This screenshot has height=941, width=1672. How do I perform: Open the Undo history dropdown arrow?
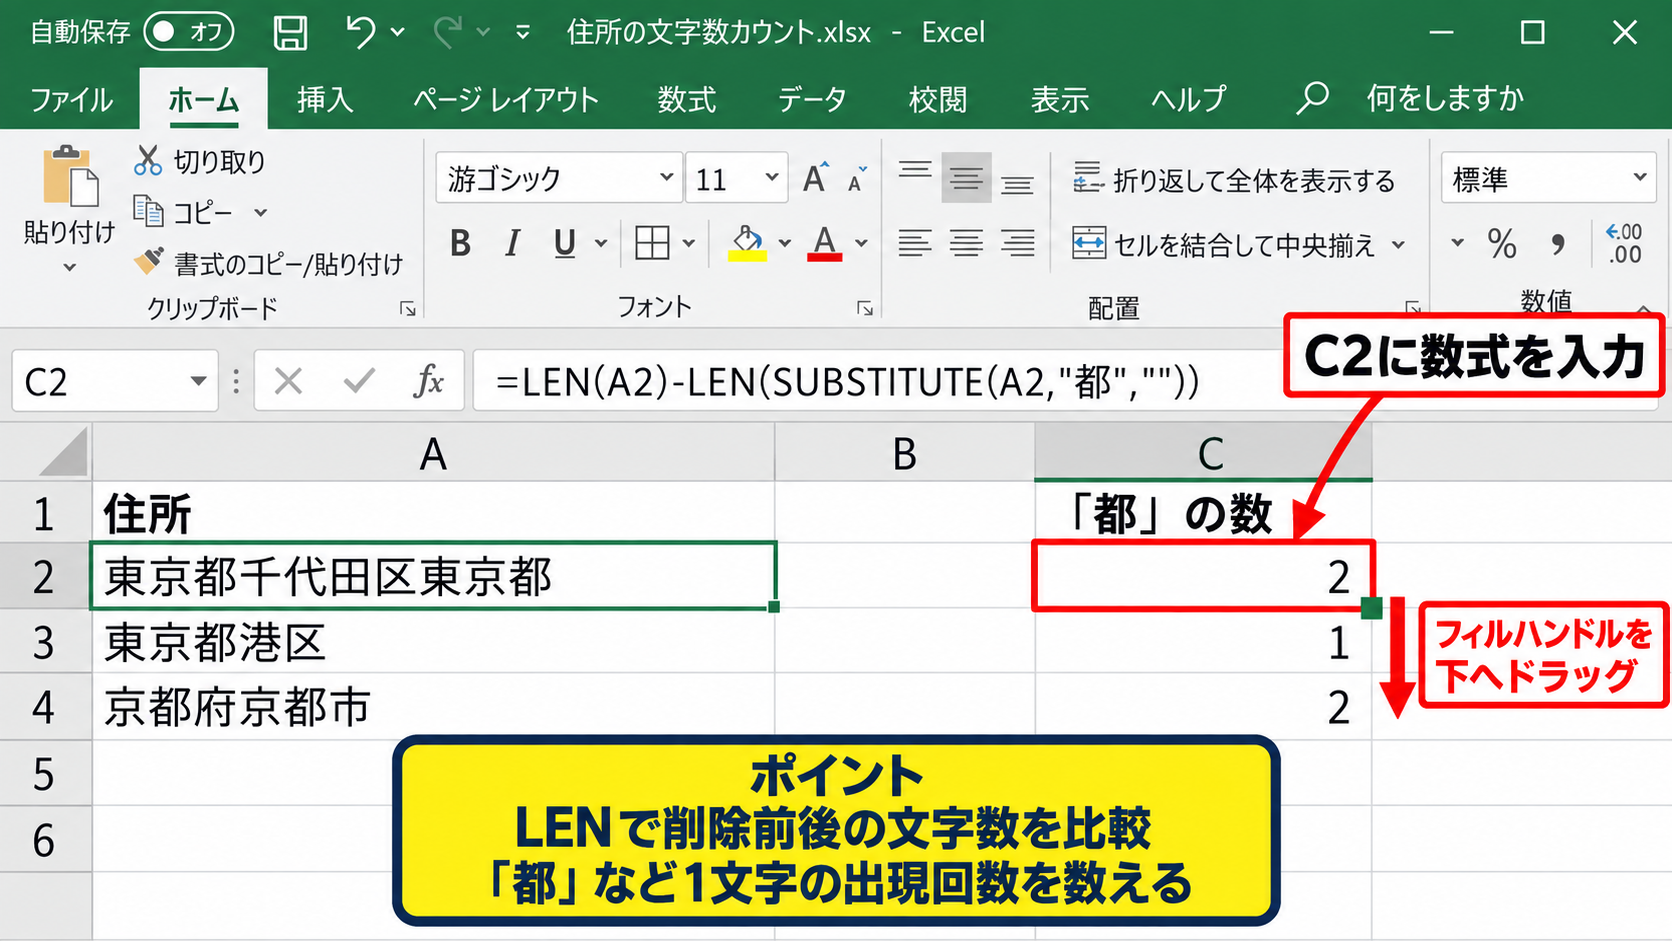coord(398,32)
